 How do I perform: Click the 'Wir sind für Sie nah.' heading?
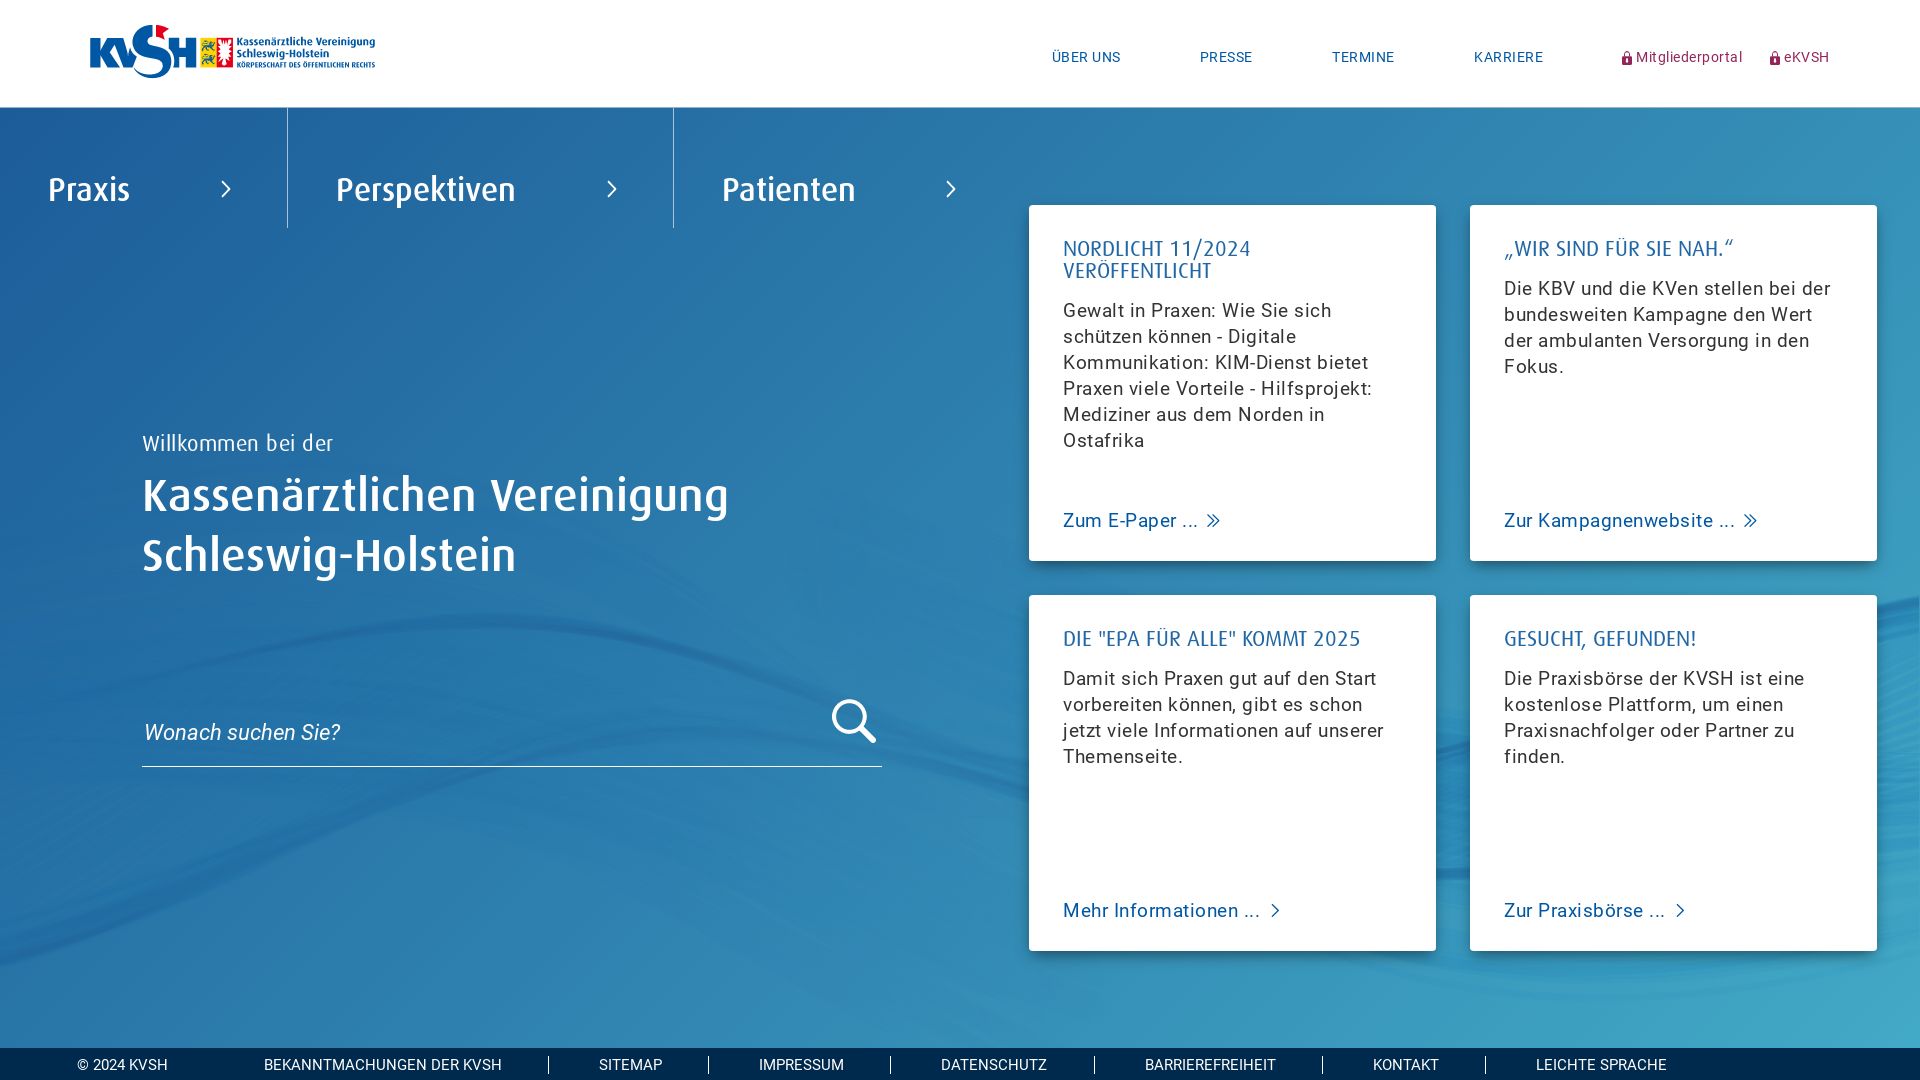click(x=1619, y=249)
